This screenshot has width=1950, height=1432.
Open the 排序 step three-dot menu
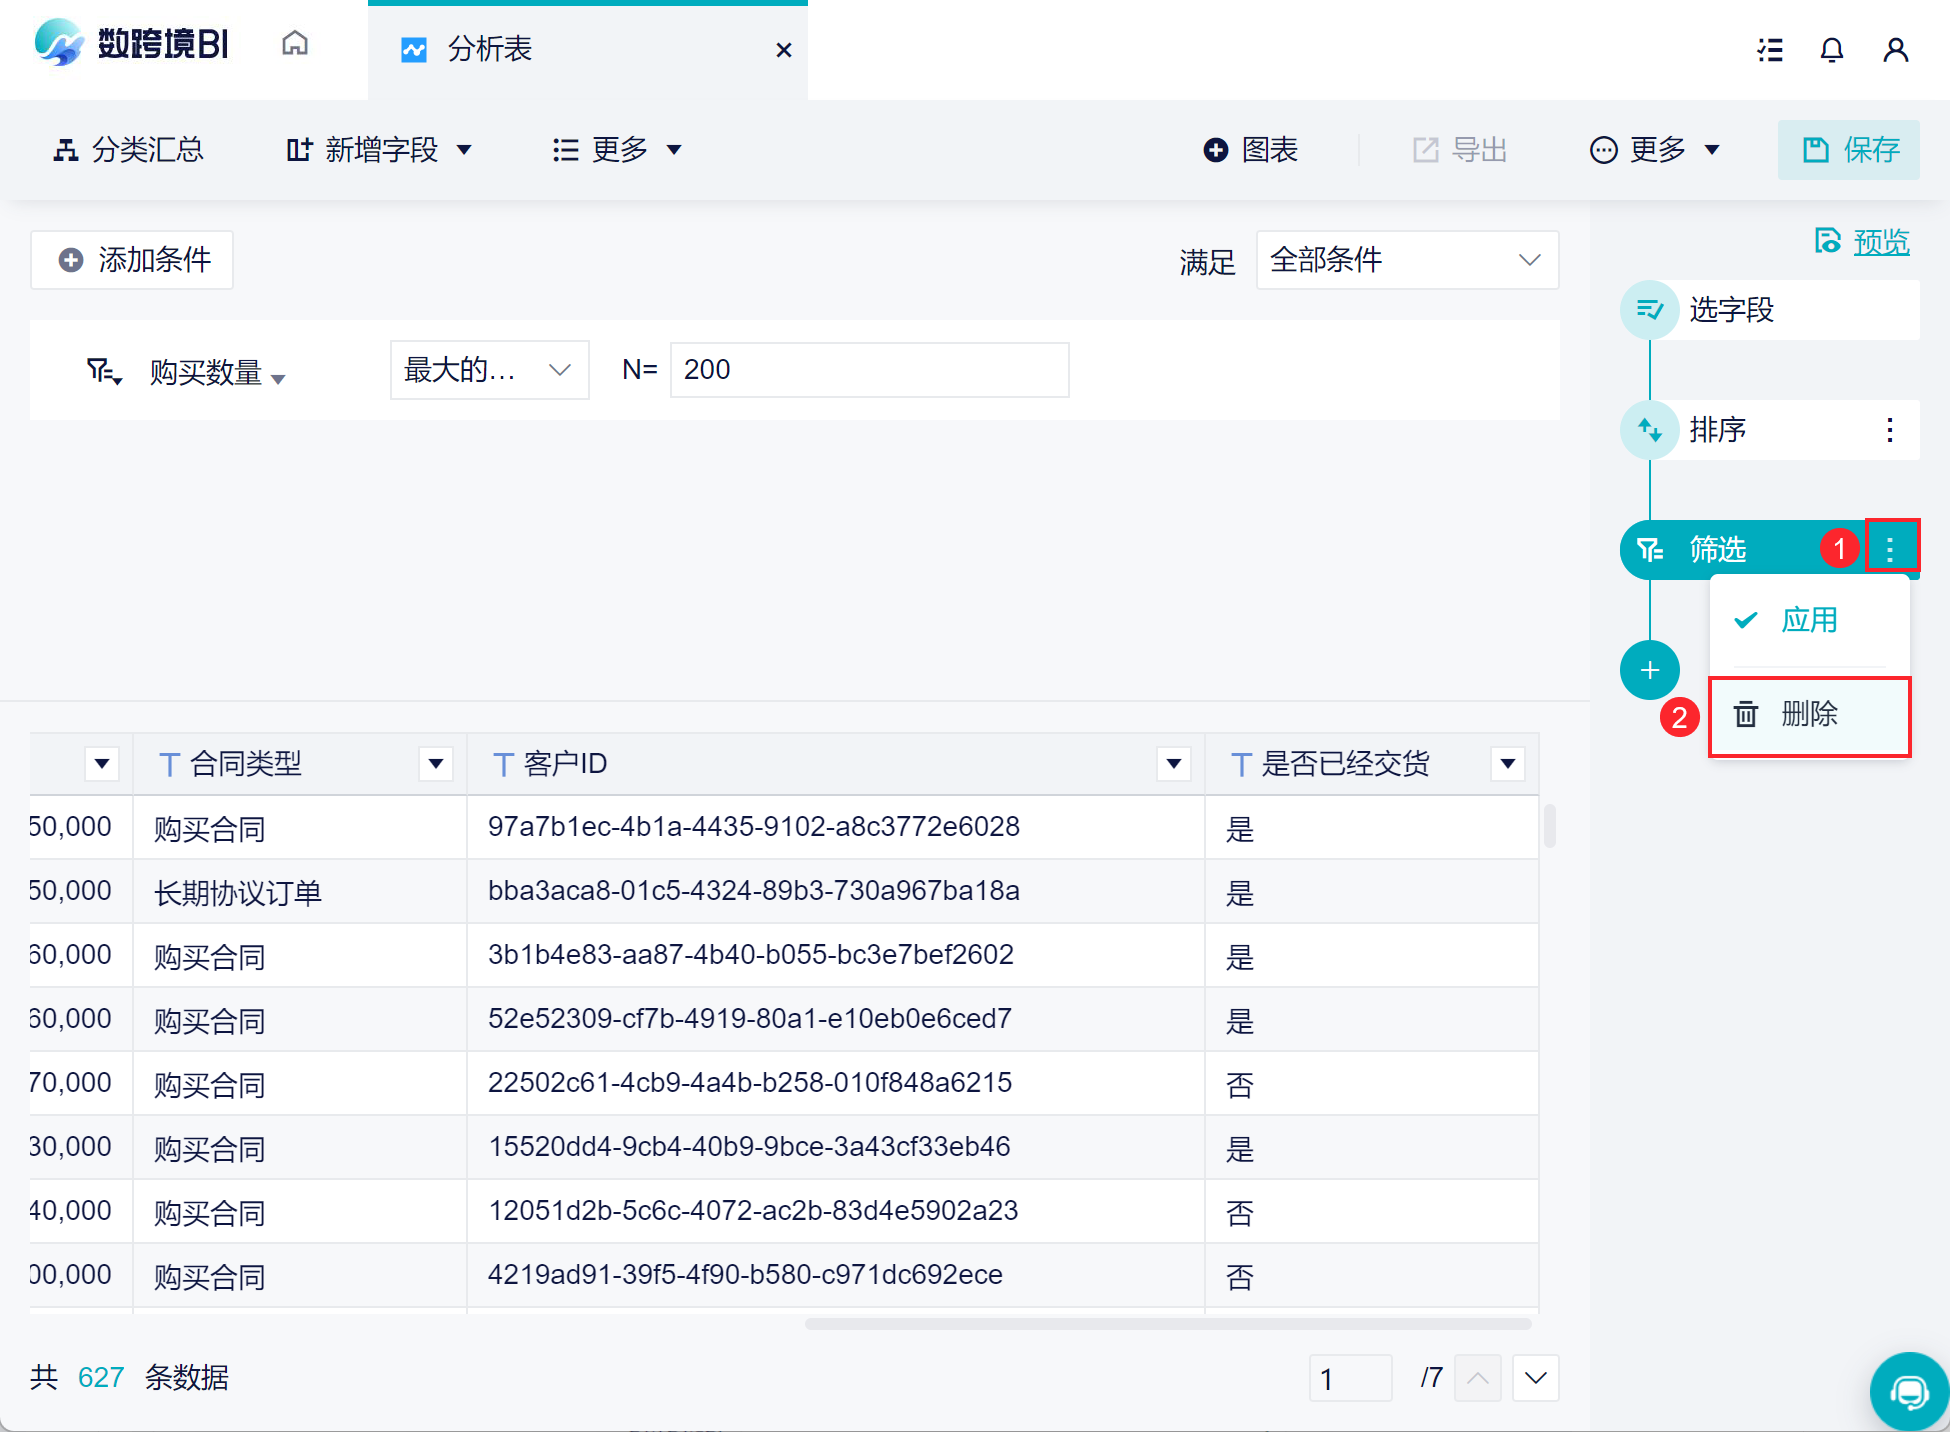coord(1889,430)
